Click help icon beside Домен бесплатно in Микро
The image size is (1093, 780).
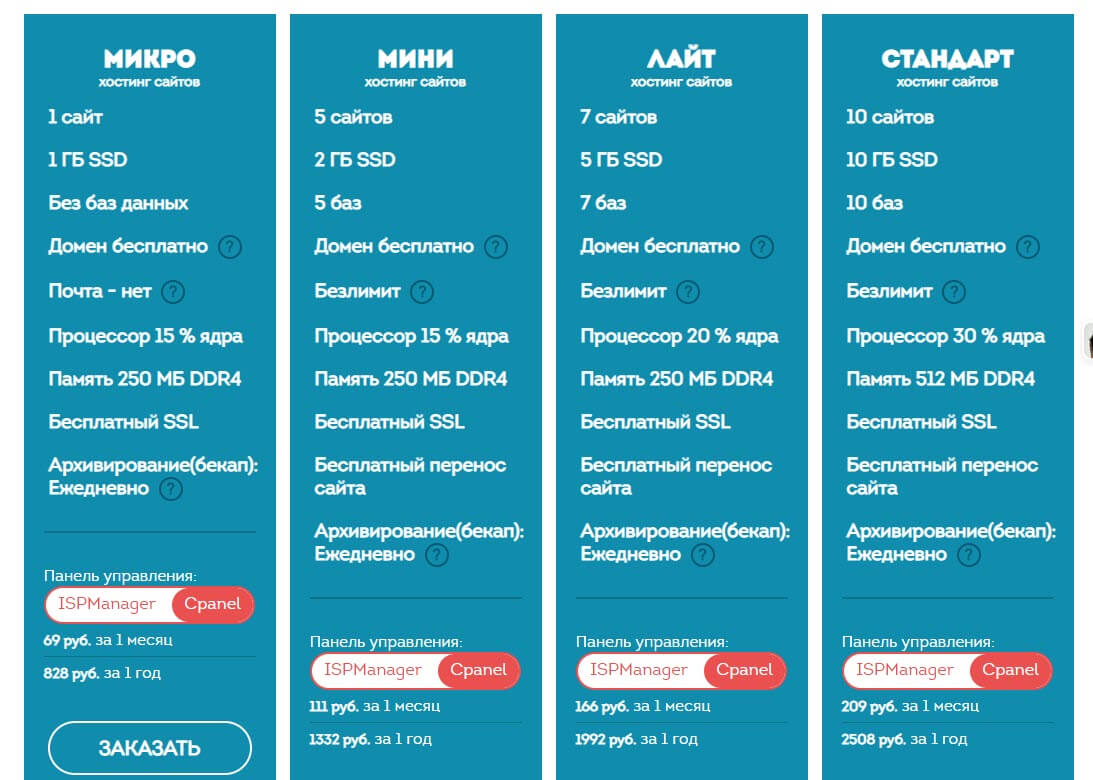click(x=230, y=247)
